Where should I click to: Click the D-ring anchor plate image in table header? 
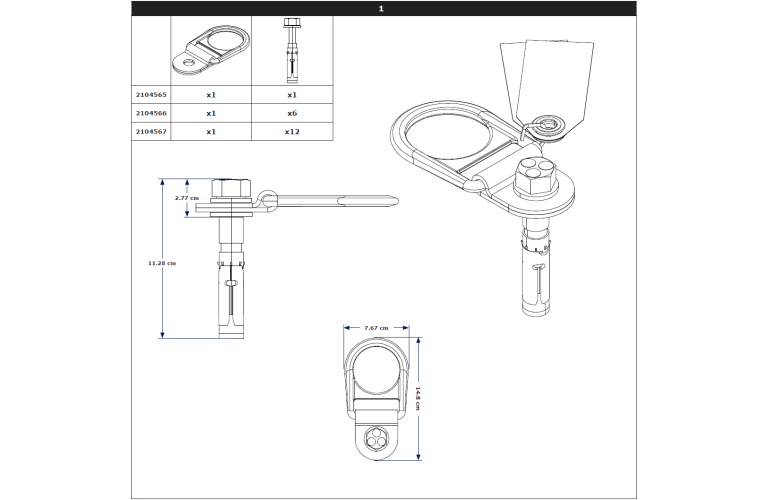211,50
